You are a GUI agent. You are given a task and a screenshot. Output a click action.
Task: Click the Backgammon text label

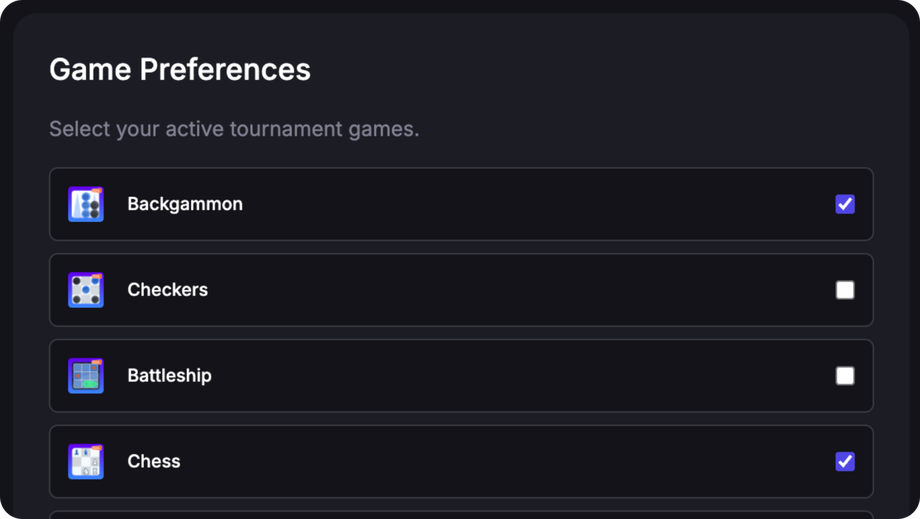click(x=185, y=204)
